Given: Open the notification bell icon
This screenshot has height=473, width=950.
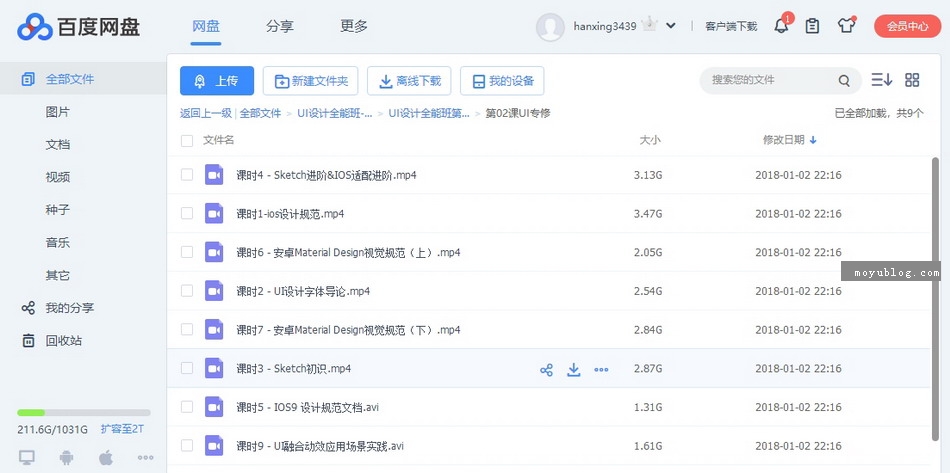Looking at the screenshot, I should tap(782, 26).
